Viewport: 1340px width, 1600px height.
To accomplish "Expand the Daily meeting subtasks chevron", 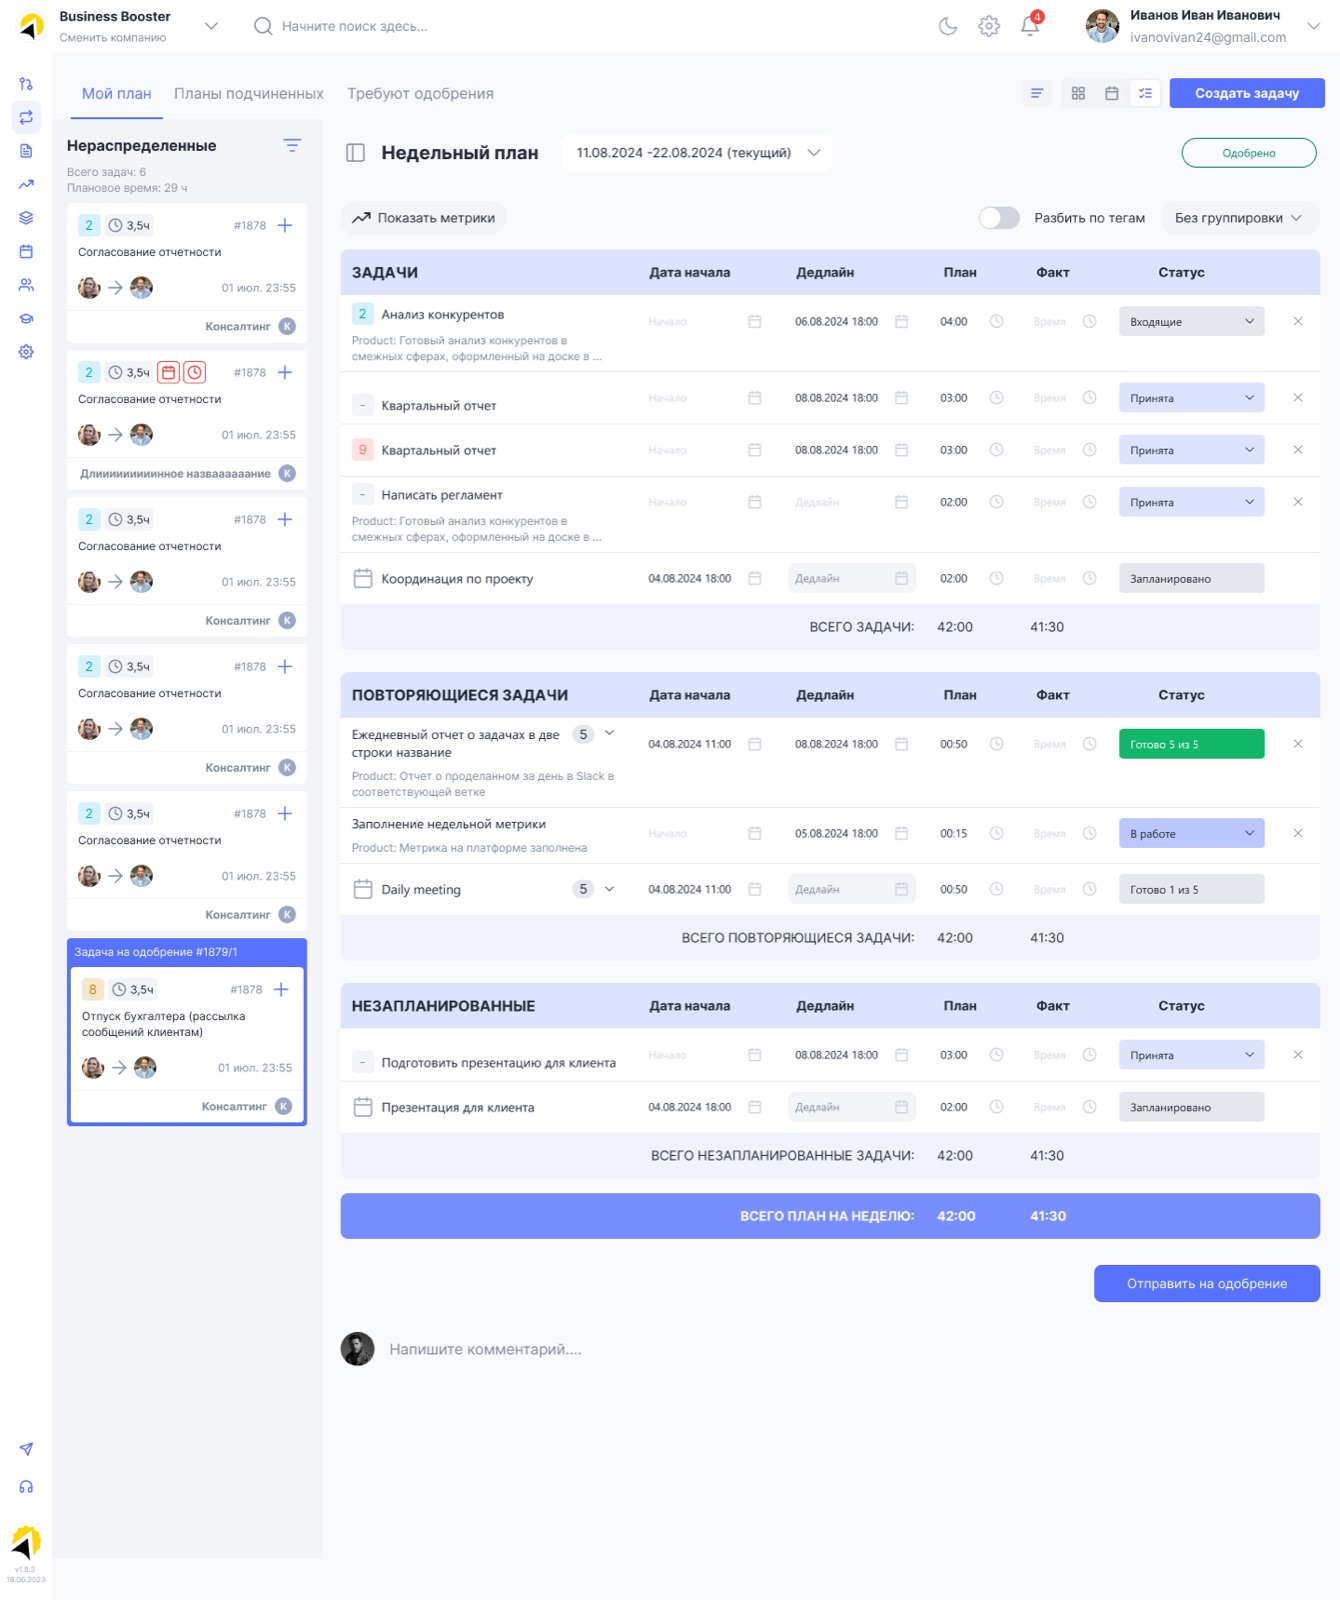I will pyautogui.click(x=610, y=889).
